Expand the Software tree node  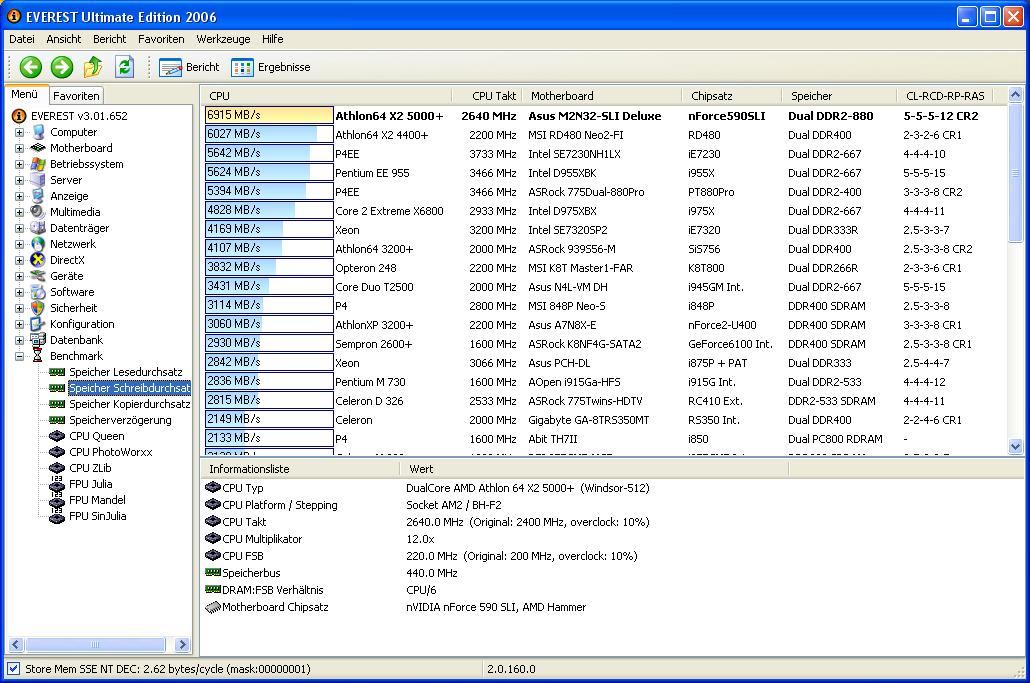(x=19, y=292)
